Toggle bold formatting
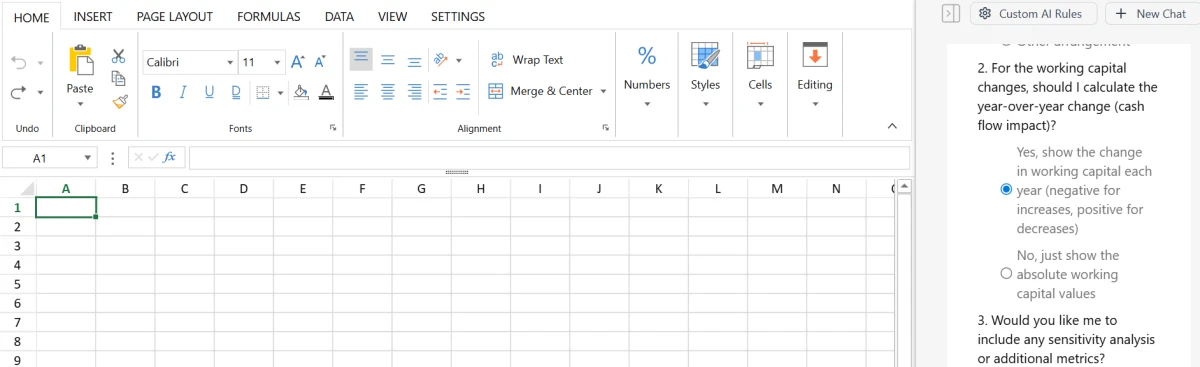Viewport: 1200px width, 367px height. pos(156,92)
